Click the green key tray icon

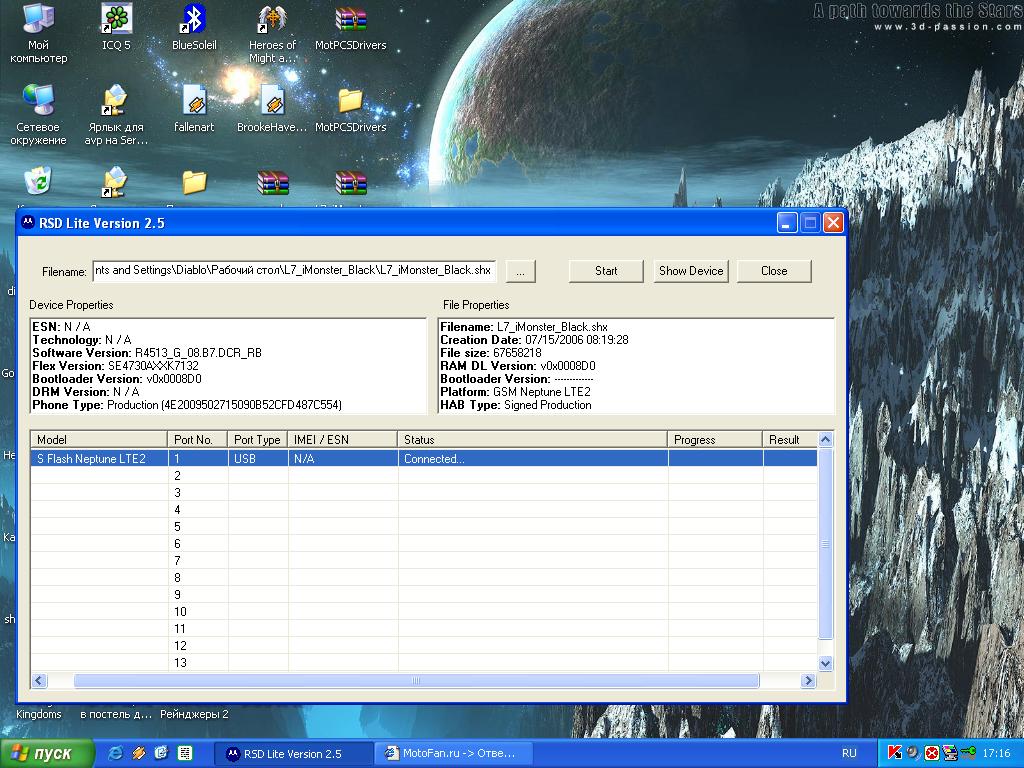968,753
